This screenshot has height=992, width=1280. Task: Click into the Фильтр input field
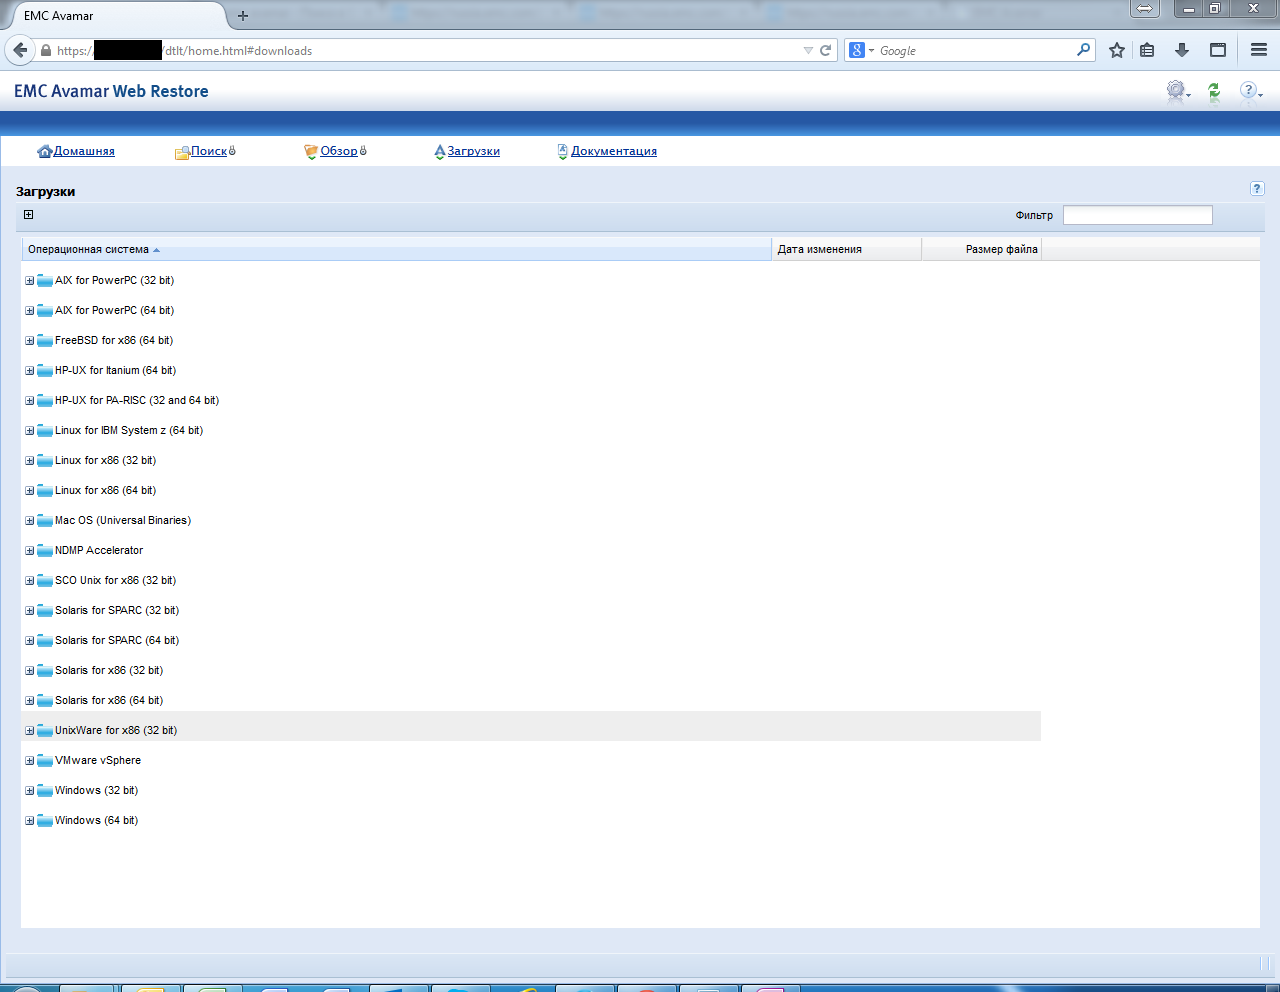(1138, 215)
